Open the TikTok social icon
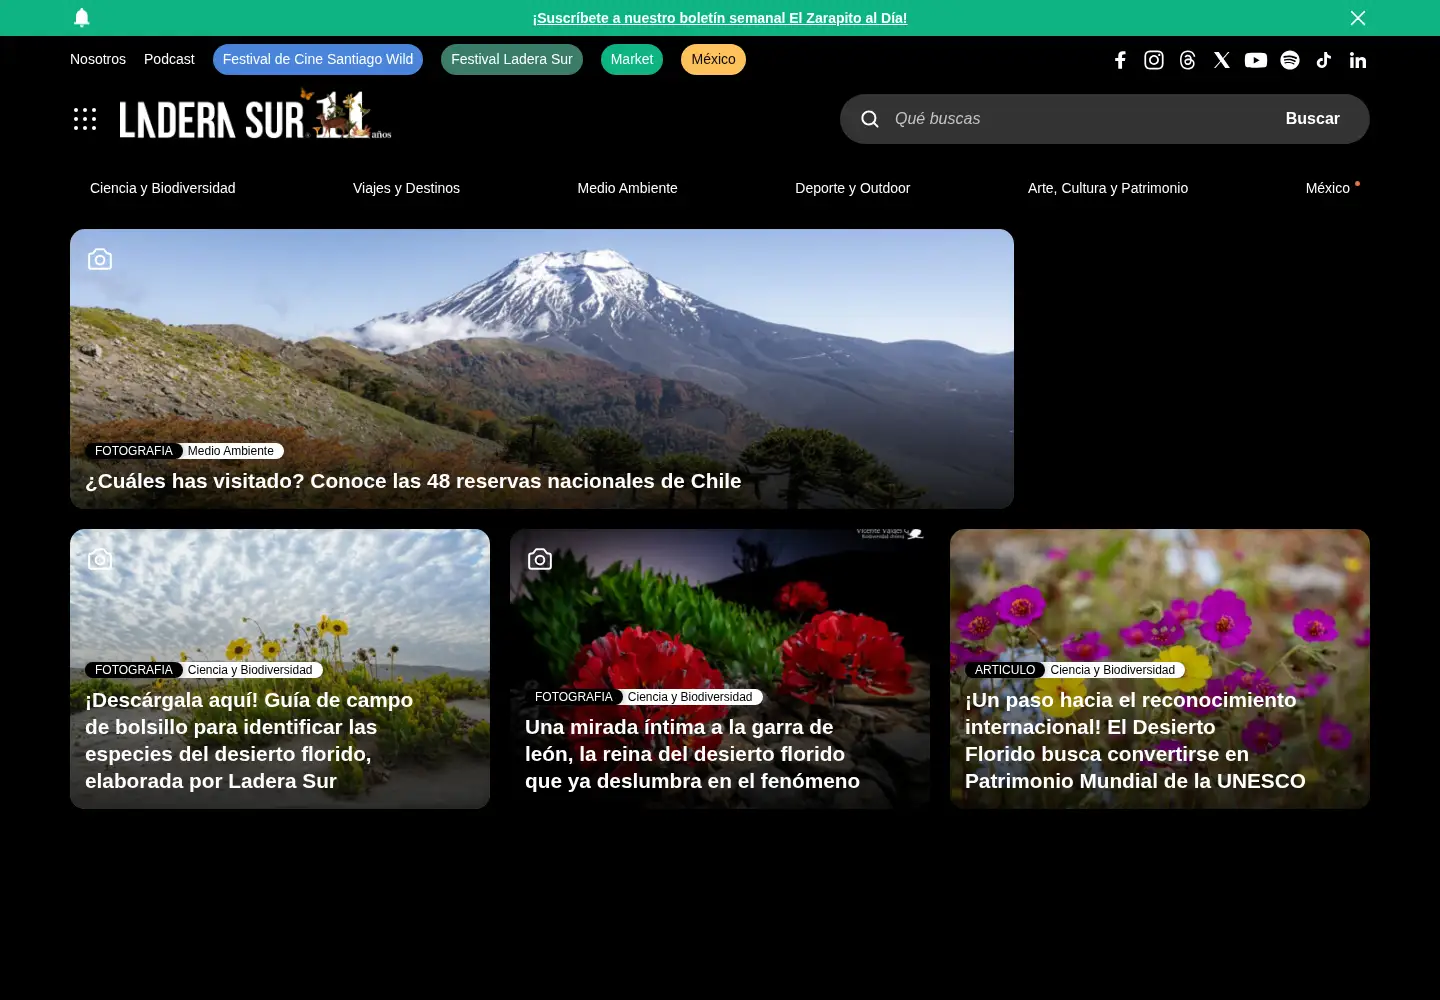This screenshot has height=1000, width=1440. tap(1324, 60)
